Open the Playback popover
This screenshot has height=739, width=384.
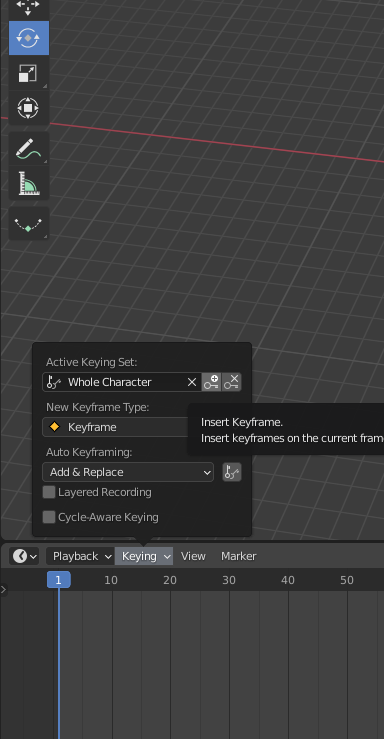coord(80,556)
